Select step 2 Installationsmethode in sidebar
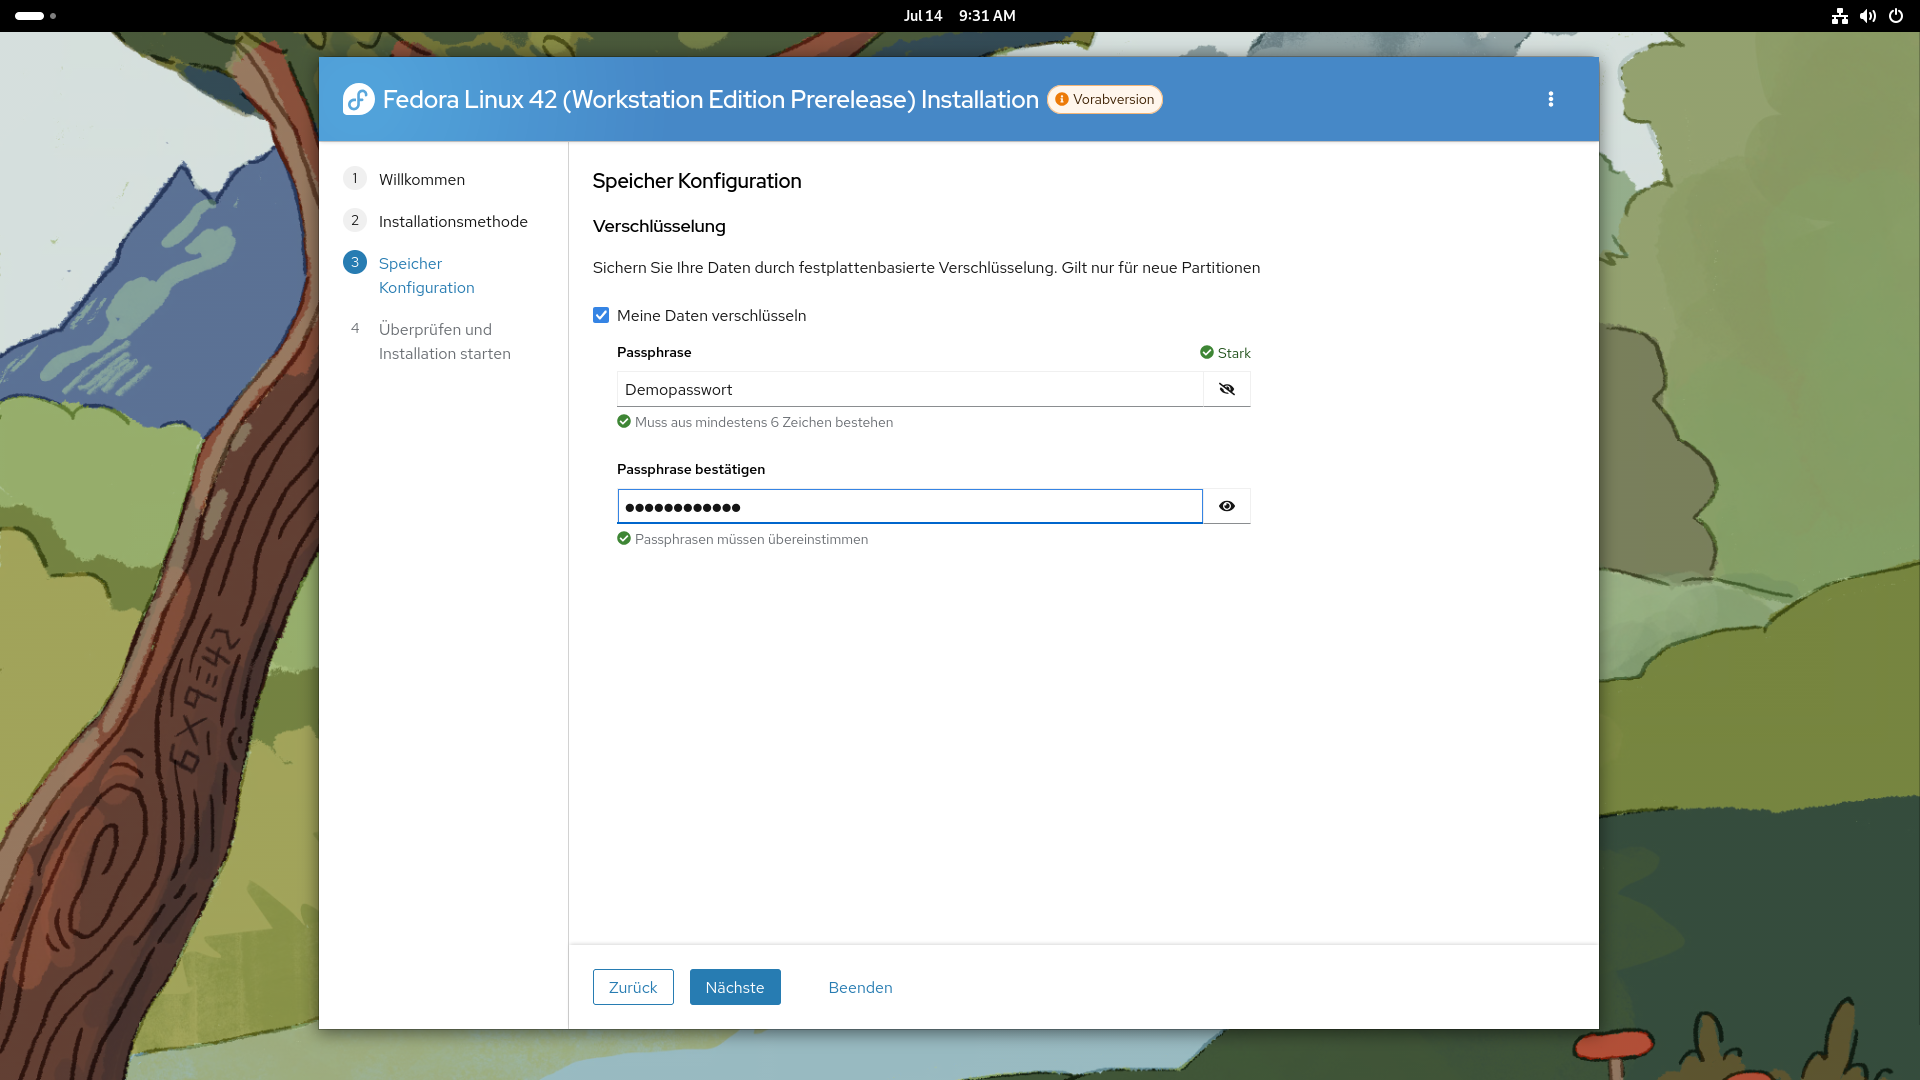Viewport: 1920px width, 1080px height. pos(453,221)
